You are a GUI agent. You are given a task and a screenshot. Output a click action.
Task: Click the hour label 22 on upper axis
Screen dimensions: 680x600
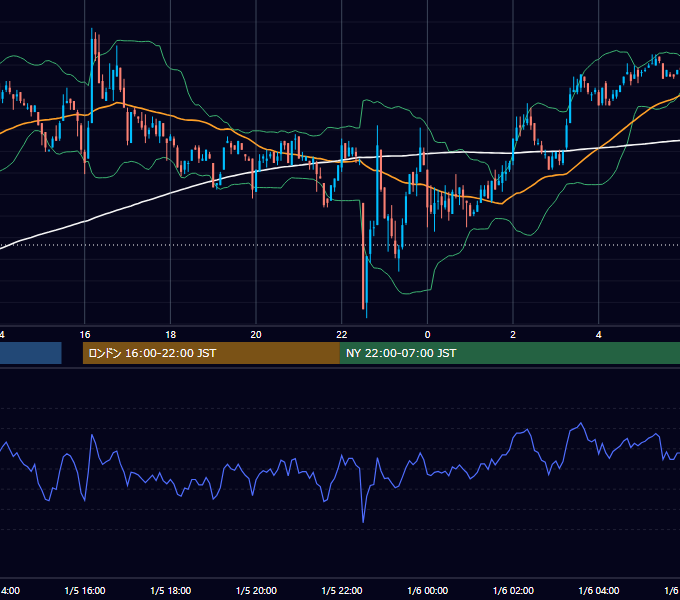[x=342, y=335]
